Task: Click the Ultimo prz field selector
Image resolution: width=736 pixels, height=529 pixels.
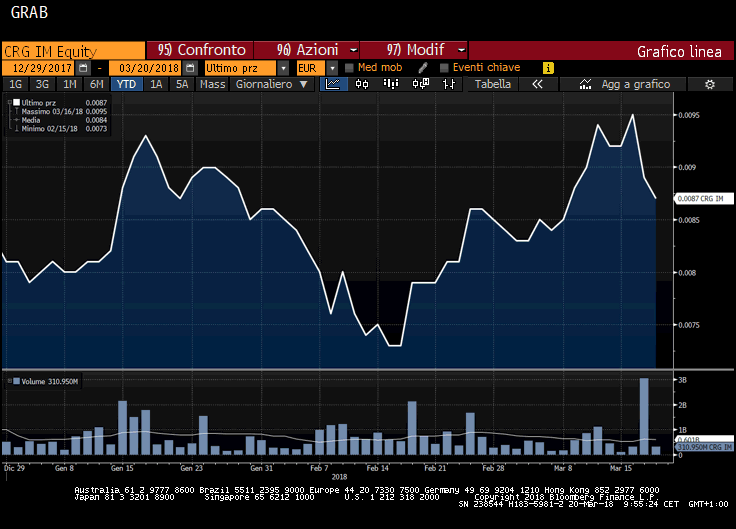Action: (x=241, y=68)
